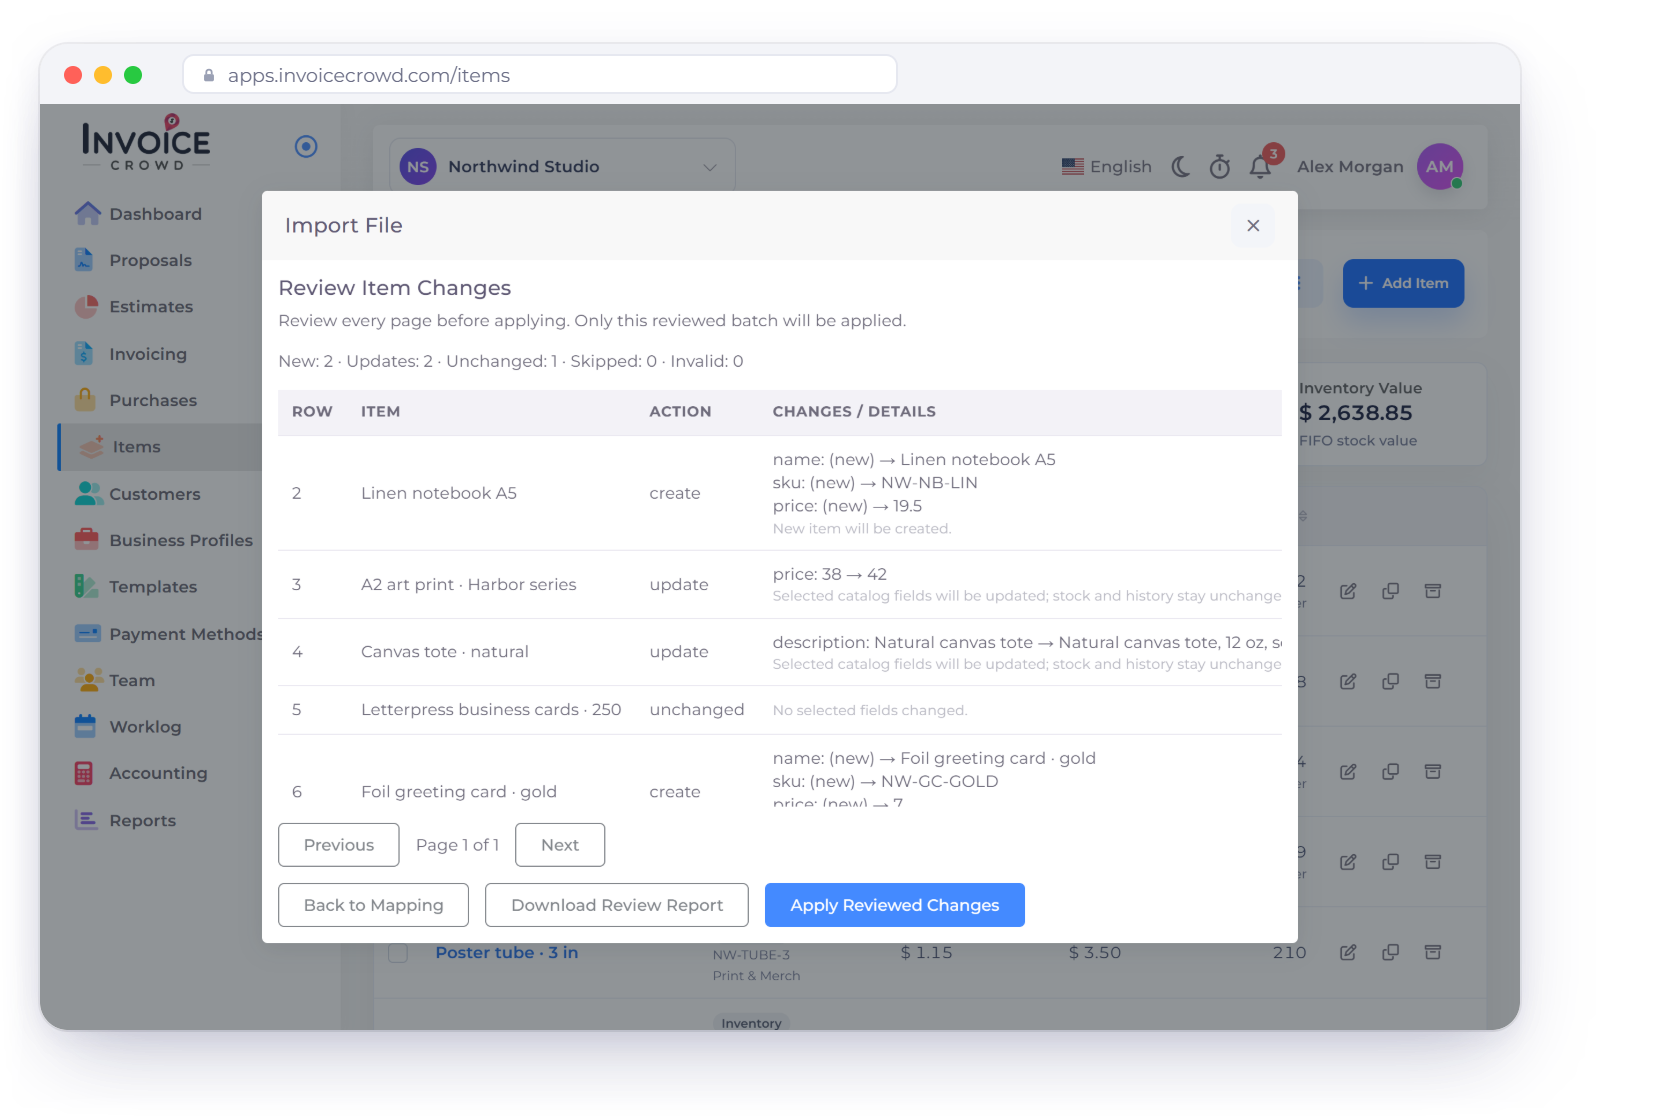Click the browser address bar
The height and width of the screenshot is (1120, 1680).
pyautogui.click(x=540, y=75)
